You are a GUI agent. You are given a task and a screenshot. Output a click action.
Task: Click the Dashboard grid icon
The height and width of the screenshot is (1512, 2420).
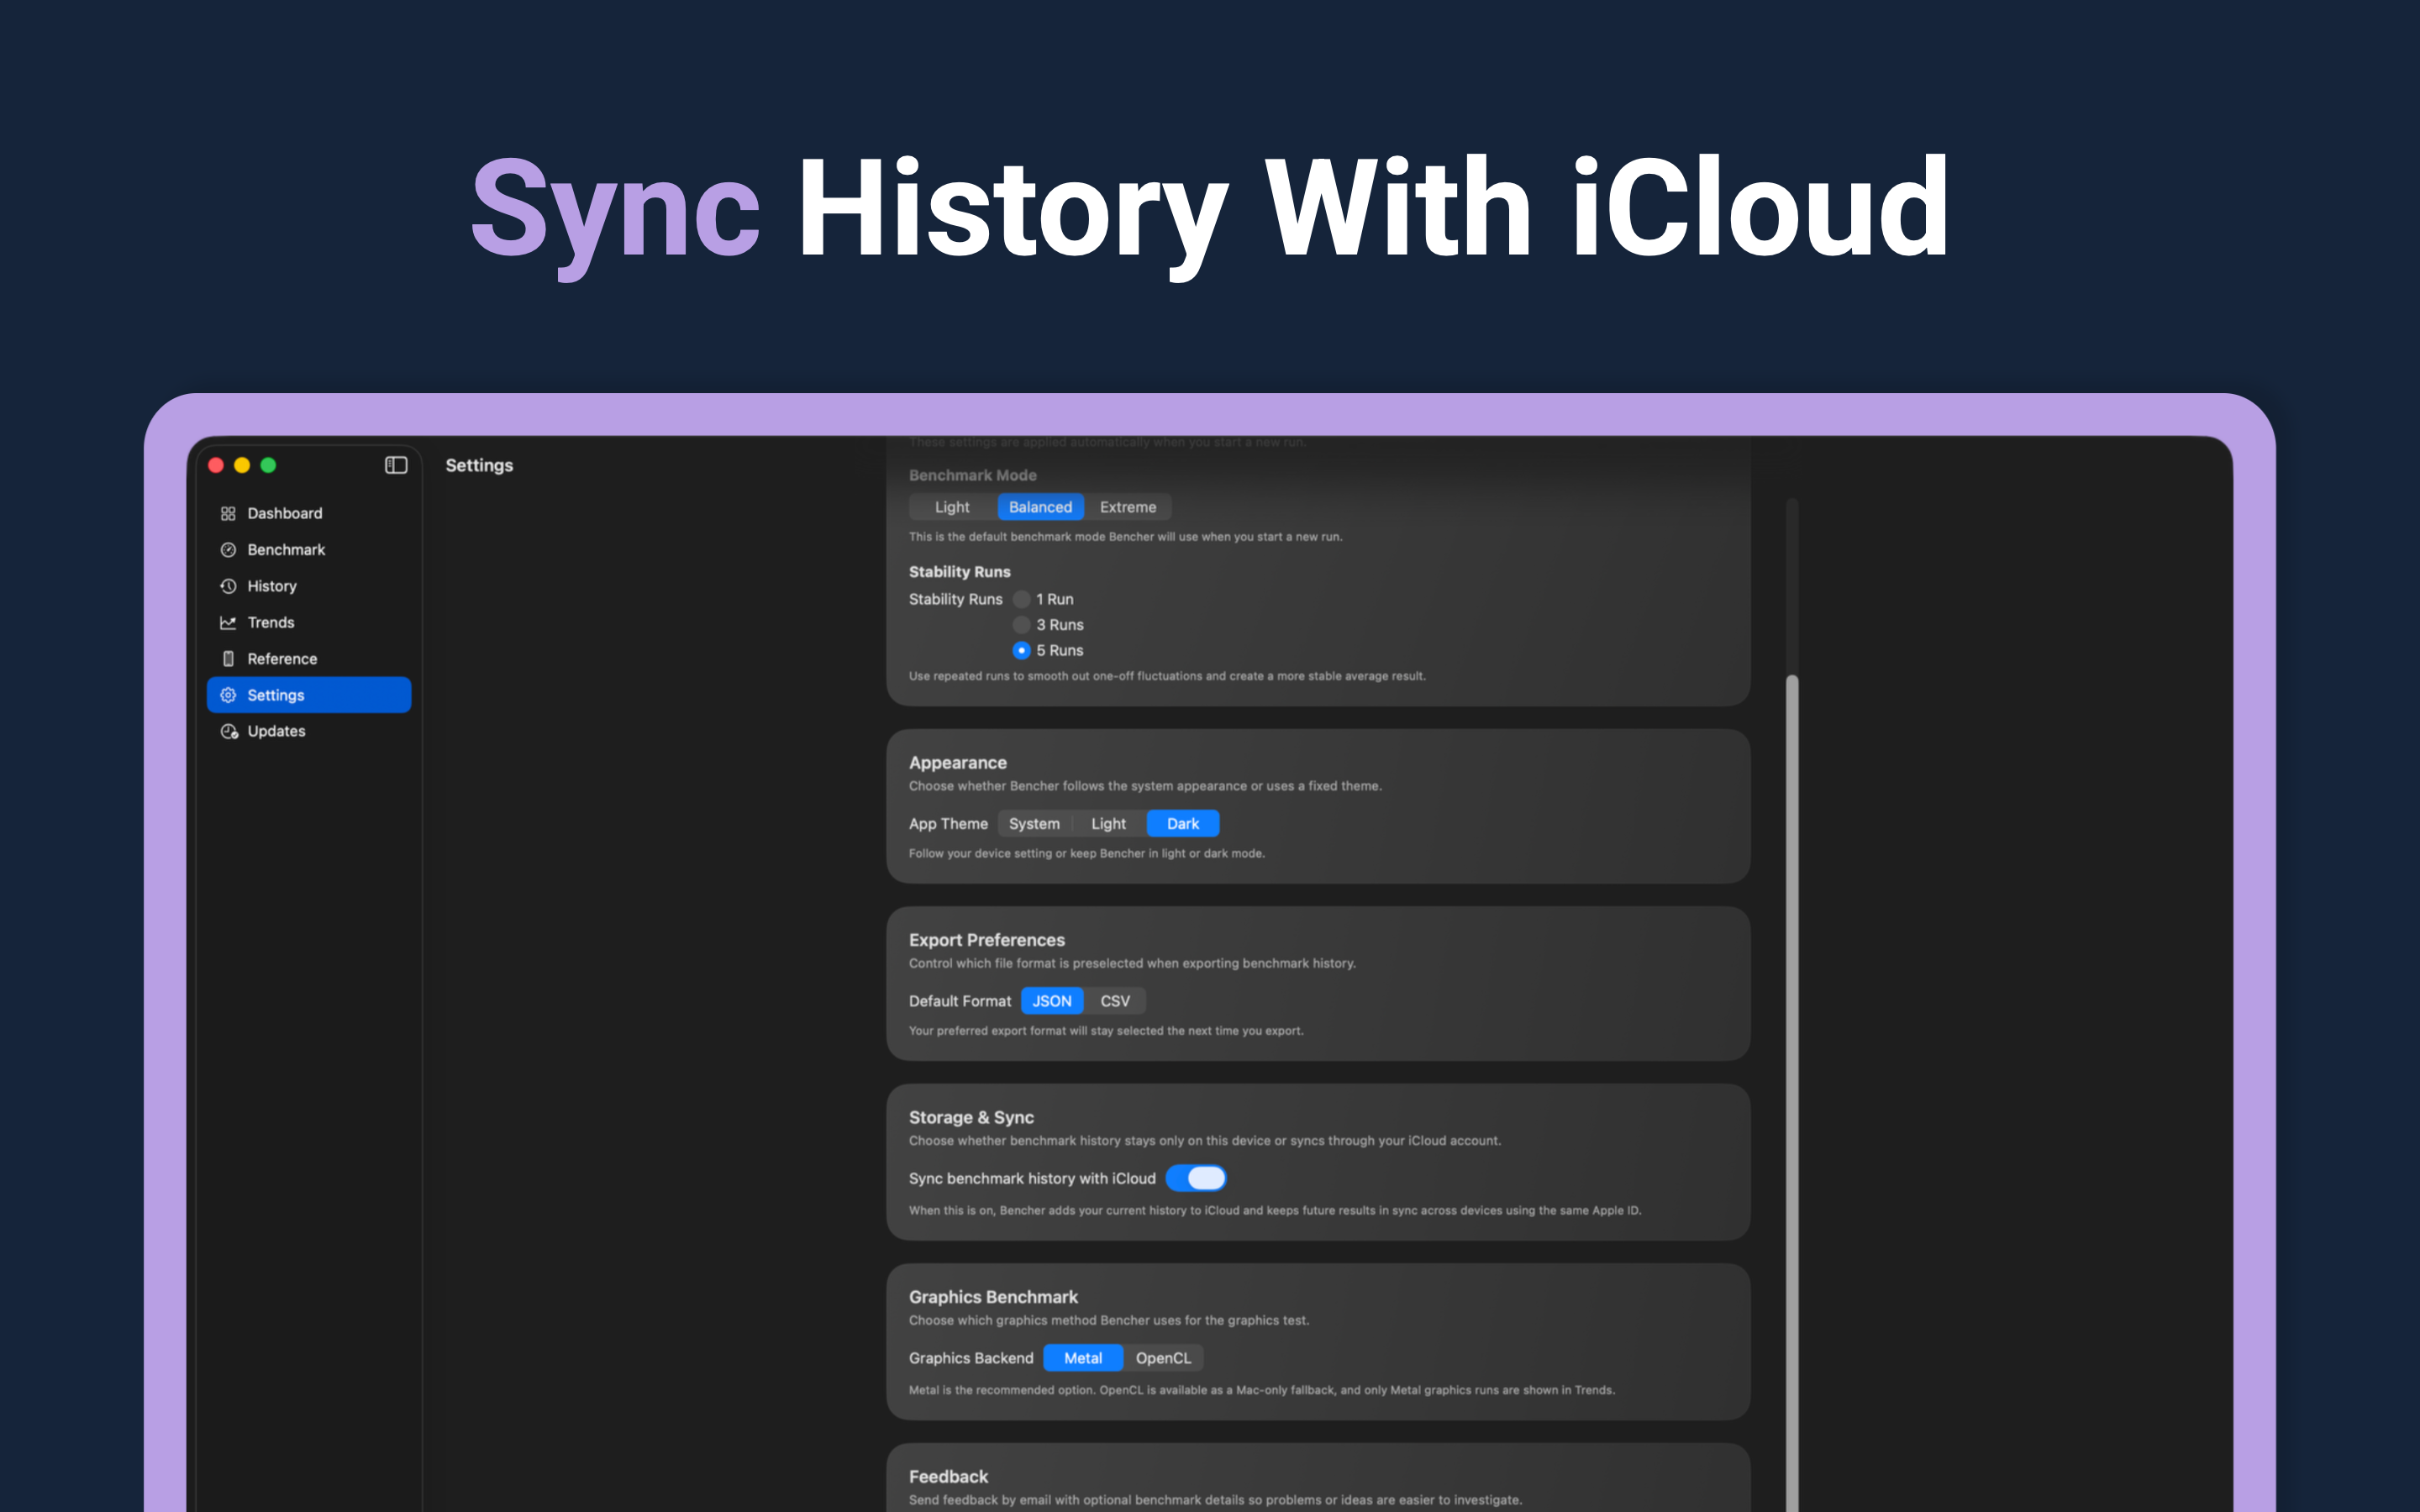(x=228, y=513)
